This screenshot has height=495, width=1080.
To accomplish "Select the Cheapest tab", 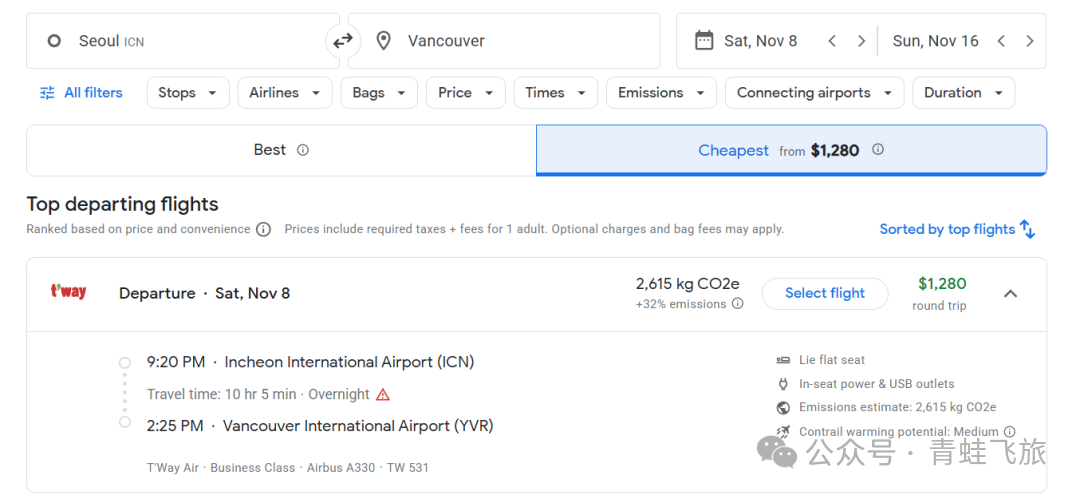I will coord(790,150).
